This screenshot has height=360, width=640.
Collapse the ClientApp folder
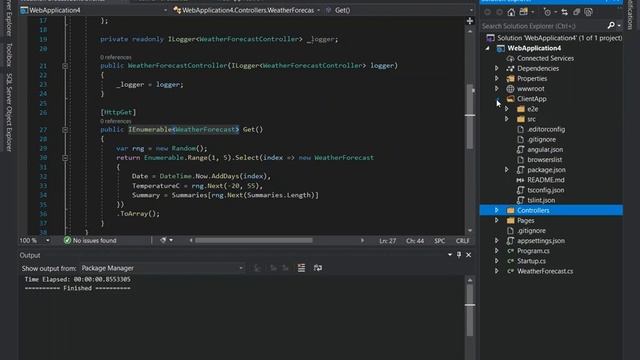coord(497,99)
